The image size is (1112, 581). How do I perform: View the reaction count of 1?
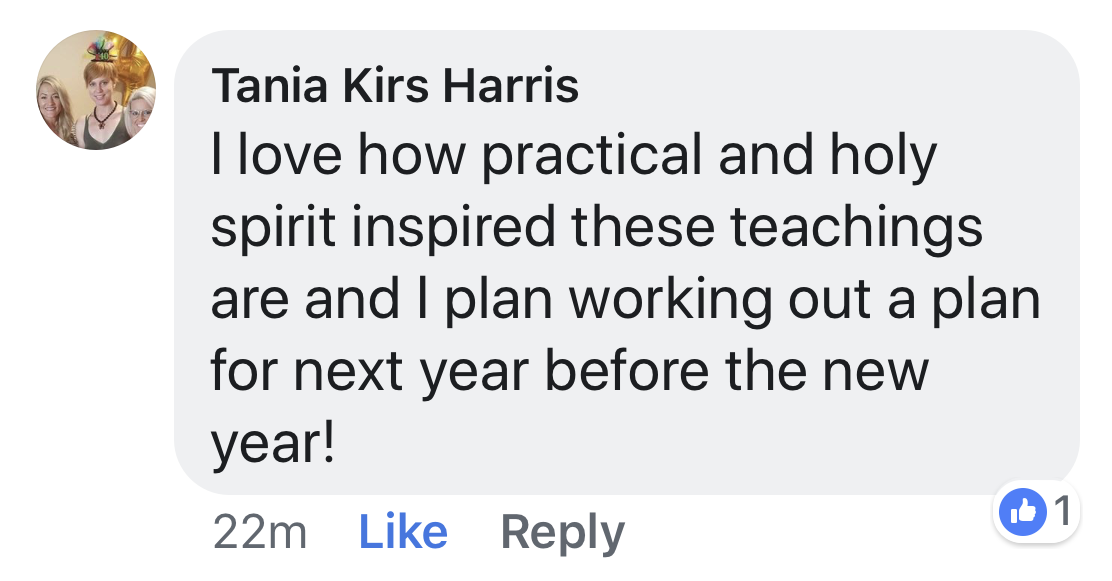tap(1062, 512)
